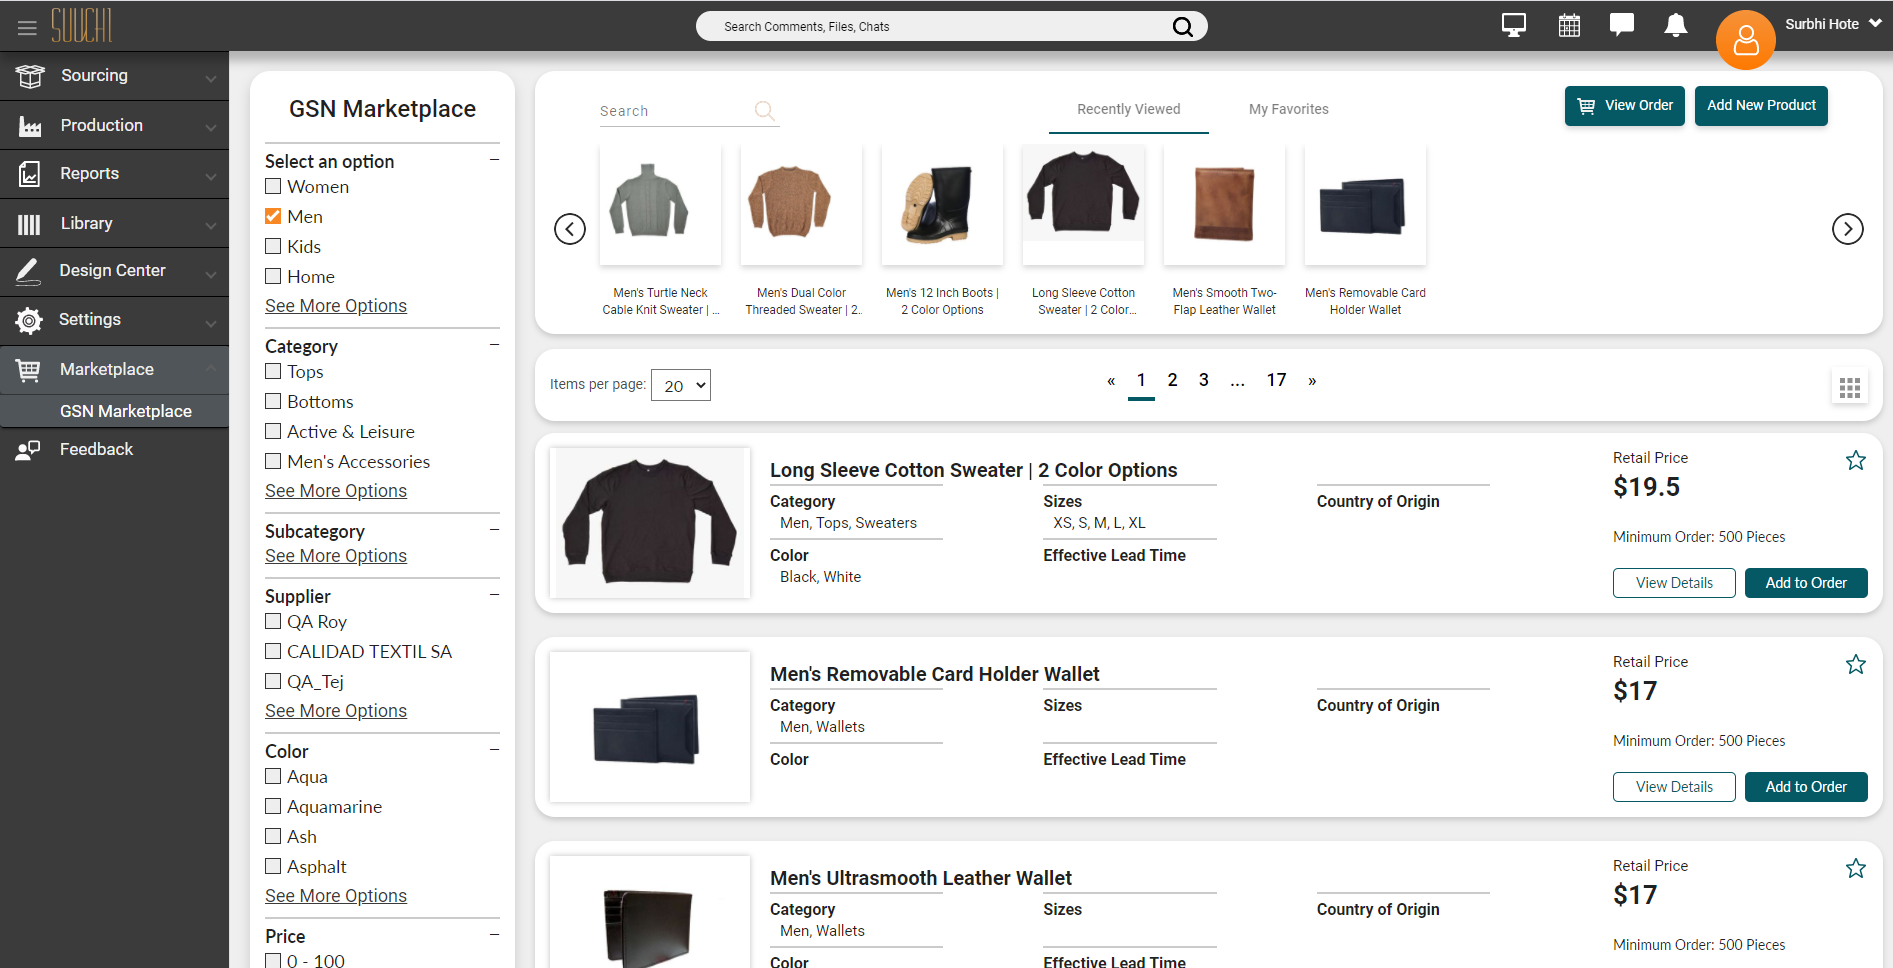Click the Production factory icon
Viewport: 1893px width, 968px height.
[30, 126]
